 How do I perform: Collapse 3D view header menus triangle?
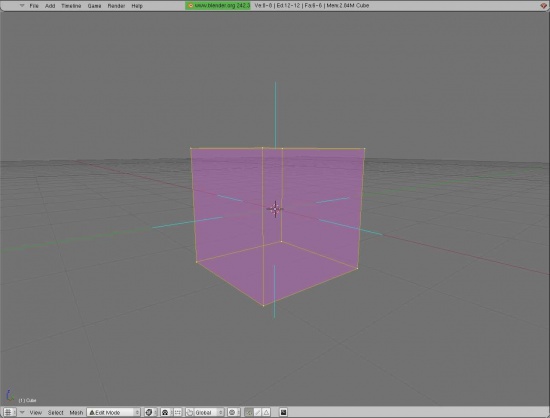coord(22,412)
